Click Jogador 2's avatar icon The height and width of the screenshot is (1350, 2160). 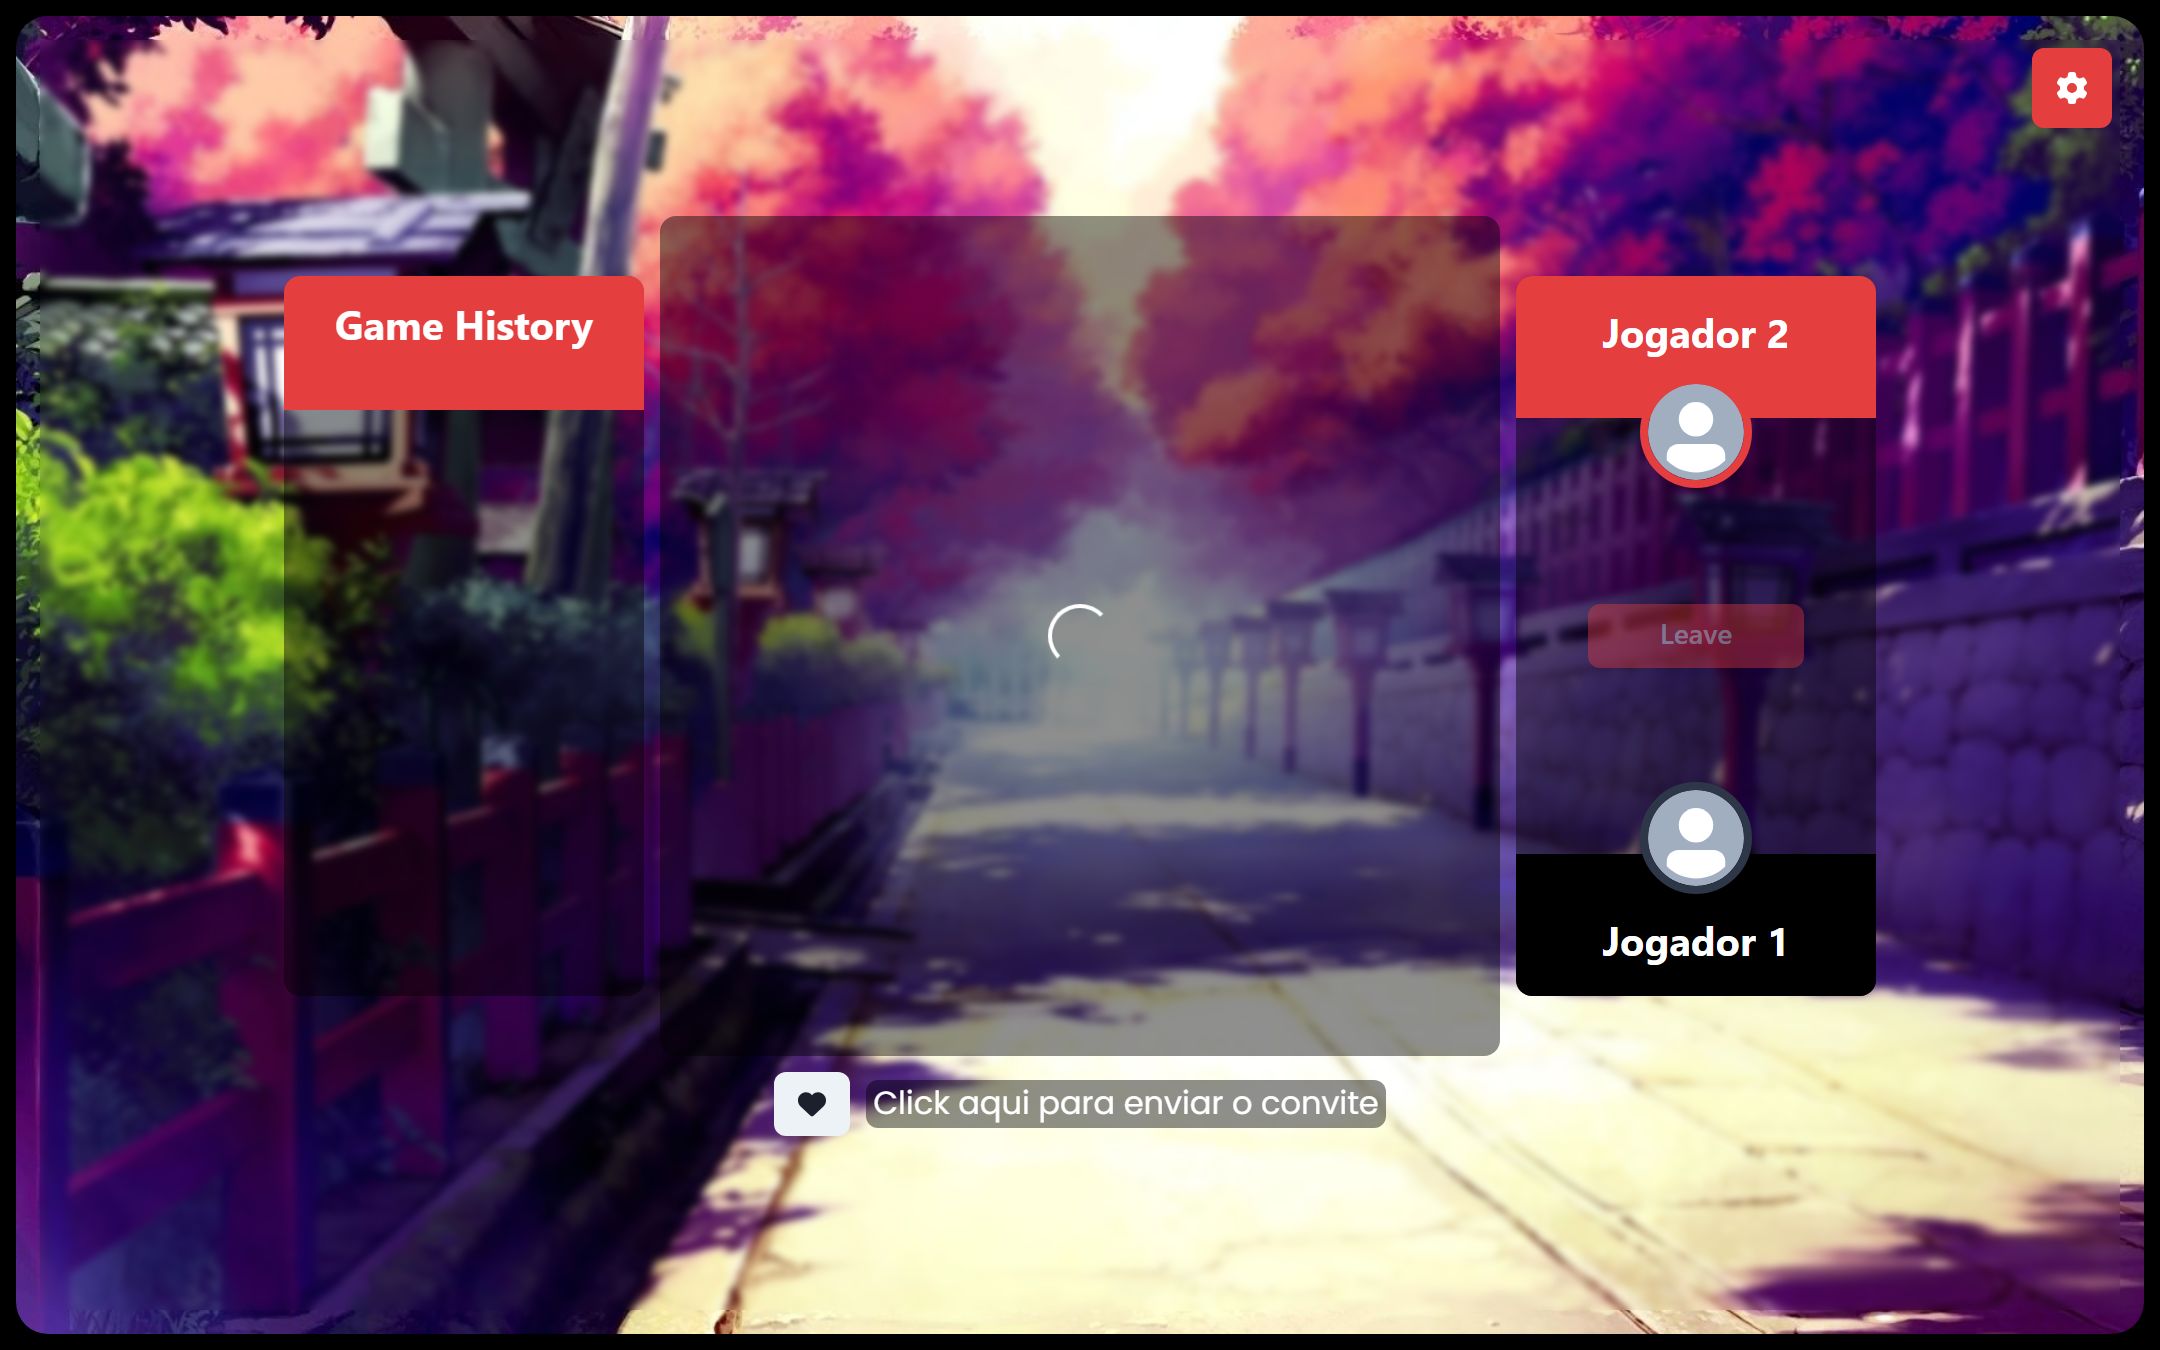coord(1695,434)
